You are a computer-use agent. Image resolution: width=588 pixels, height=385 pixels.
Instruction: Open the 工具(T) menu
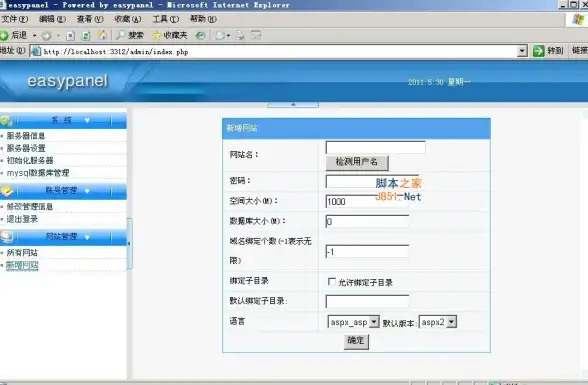pyautogui.click(x=166, y=19)
